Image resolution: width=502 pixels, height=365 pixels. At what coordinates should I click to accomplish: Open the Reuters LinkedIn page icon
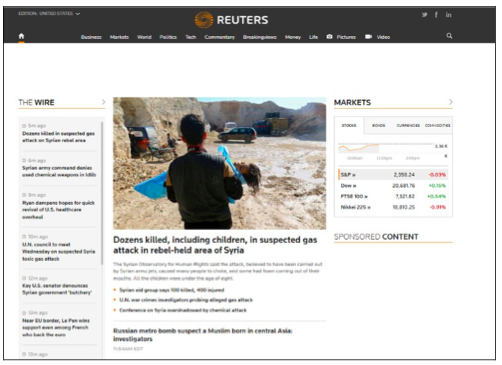448,15
